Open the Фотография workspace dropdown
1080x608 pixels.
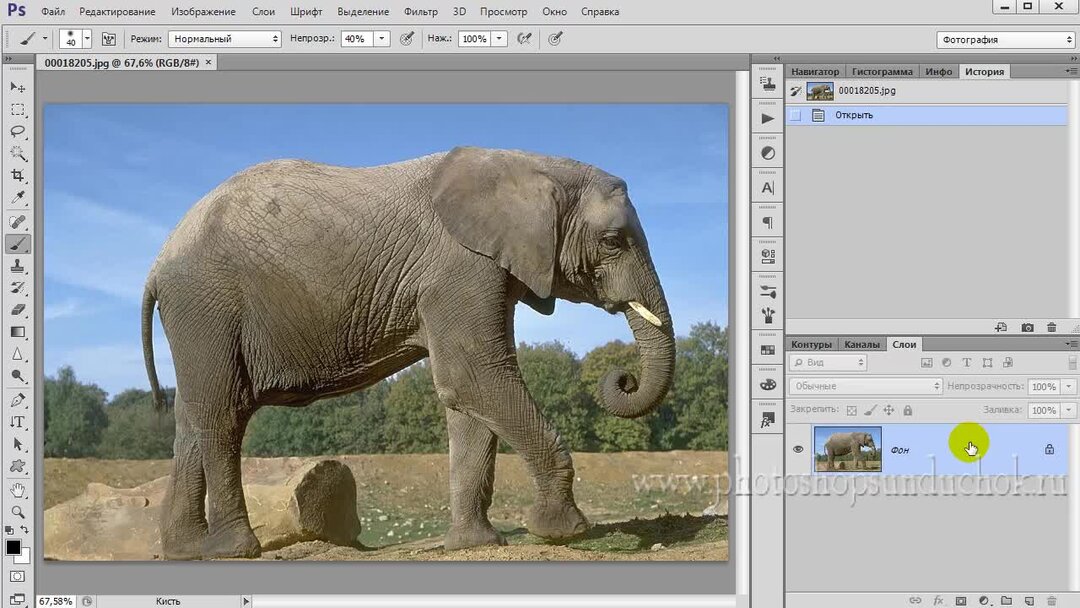pos(1005,40)
